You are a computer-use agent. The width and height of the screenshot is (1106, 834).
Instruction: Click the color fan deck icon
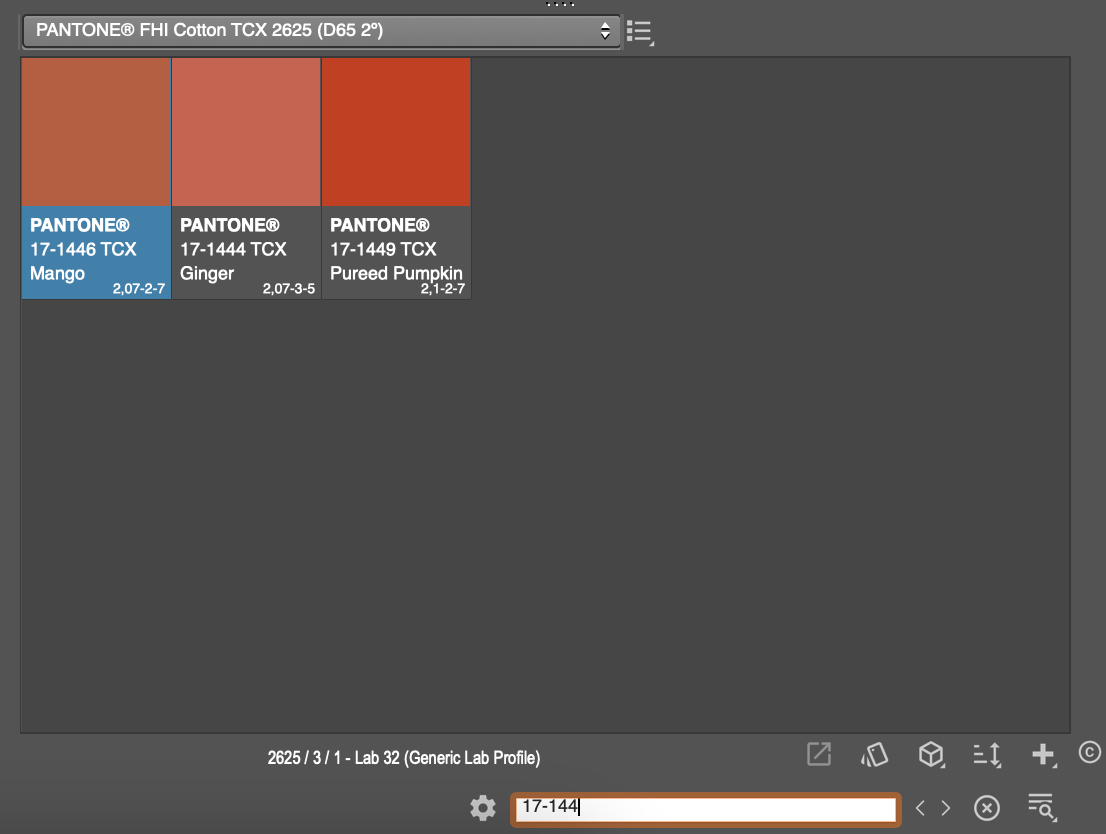click(875, 755)
